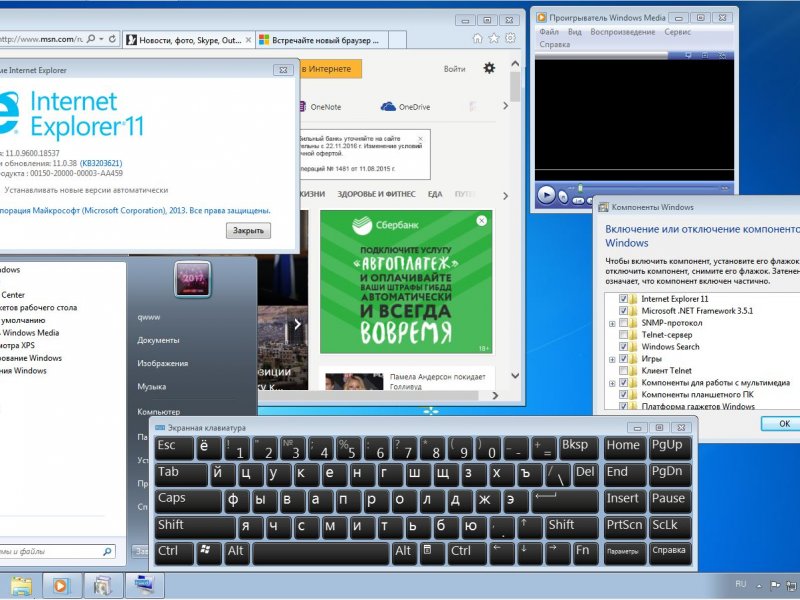The width and height of the screenshot is (800, 600).
Task: Open the KB3203621 update link
Action: [x=101, y=163]
